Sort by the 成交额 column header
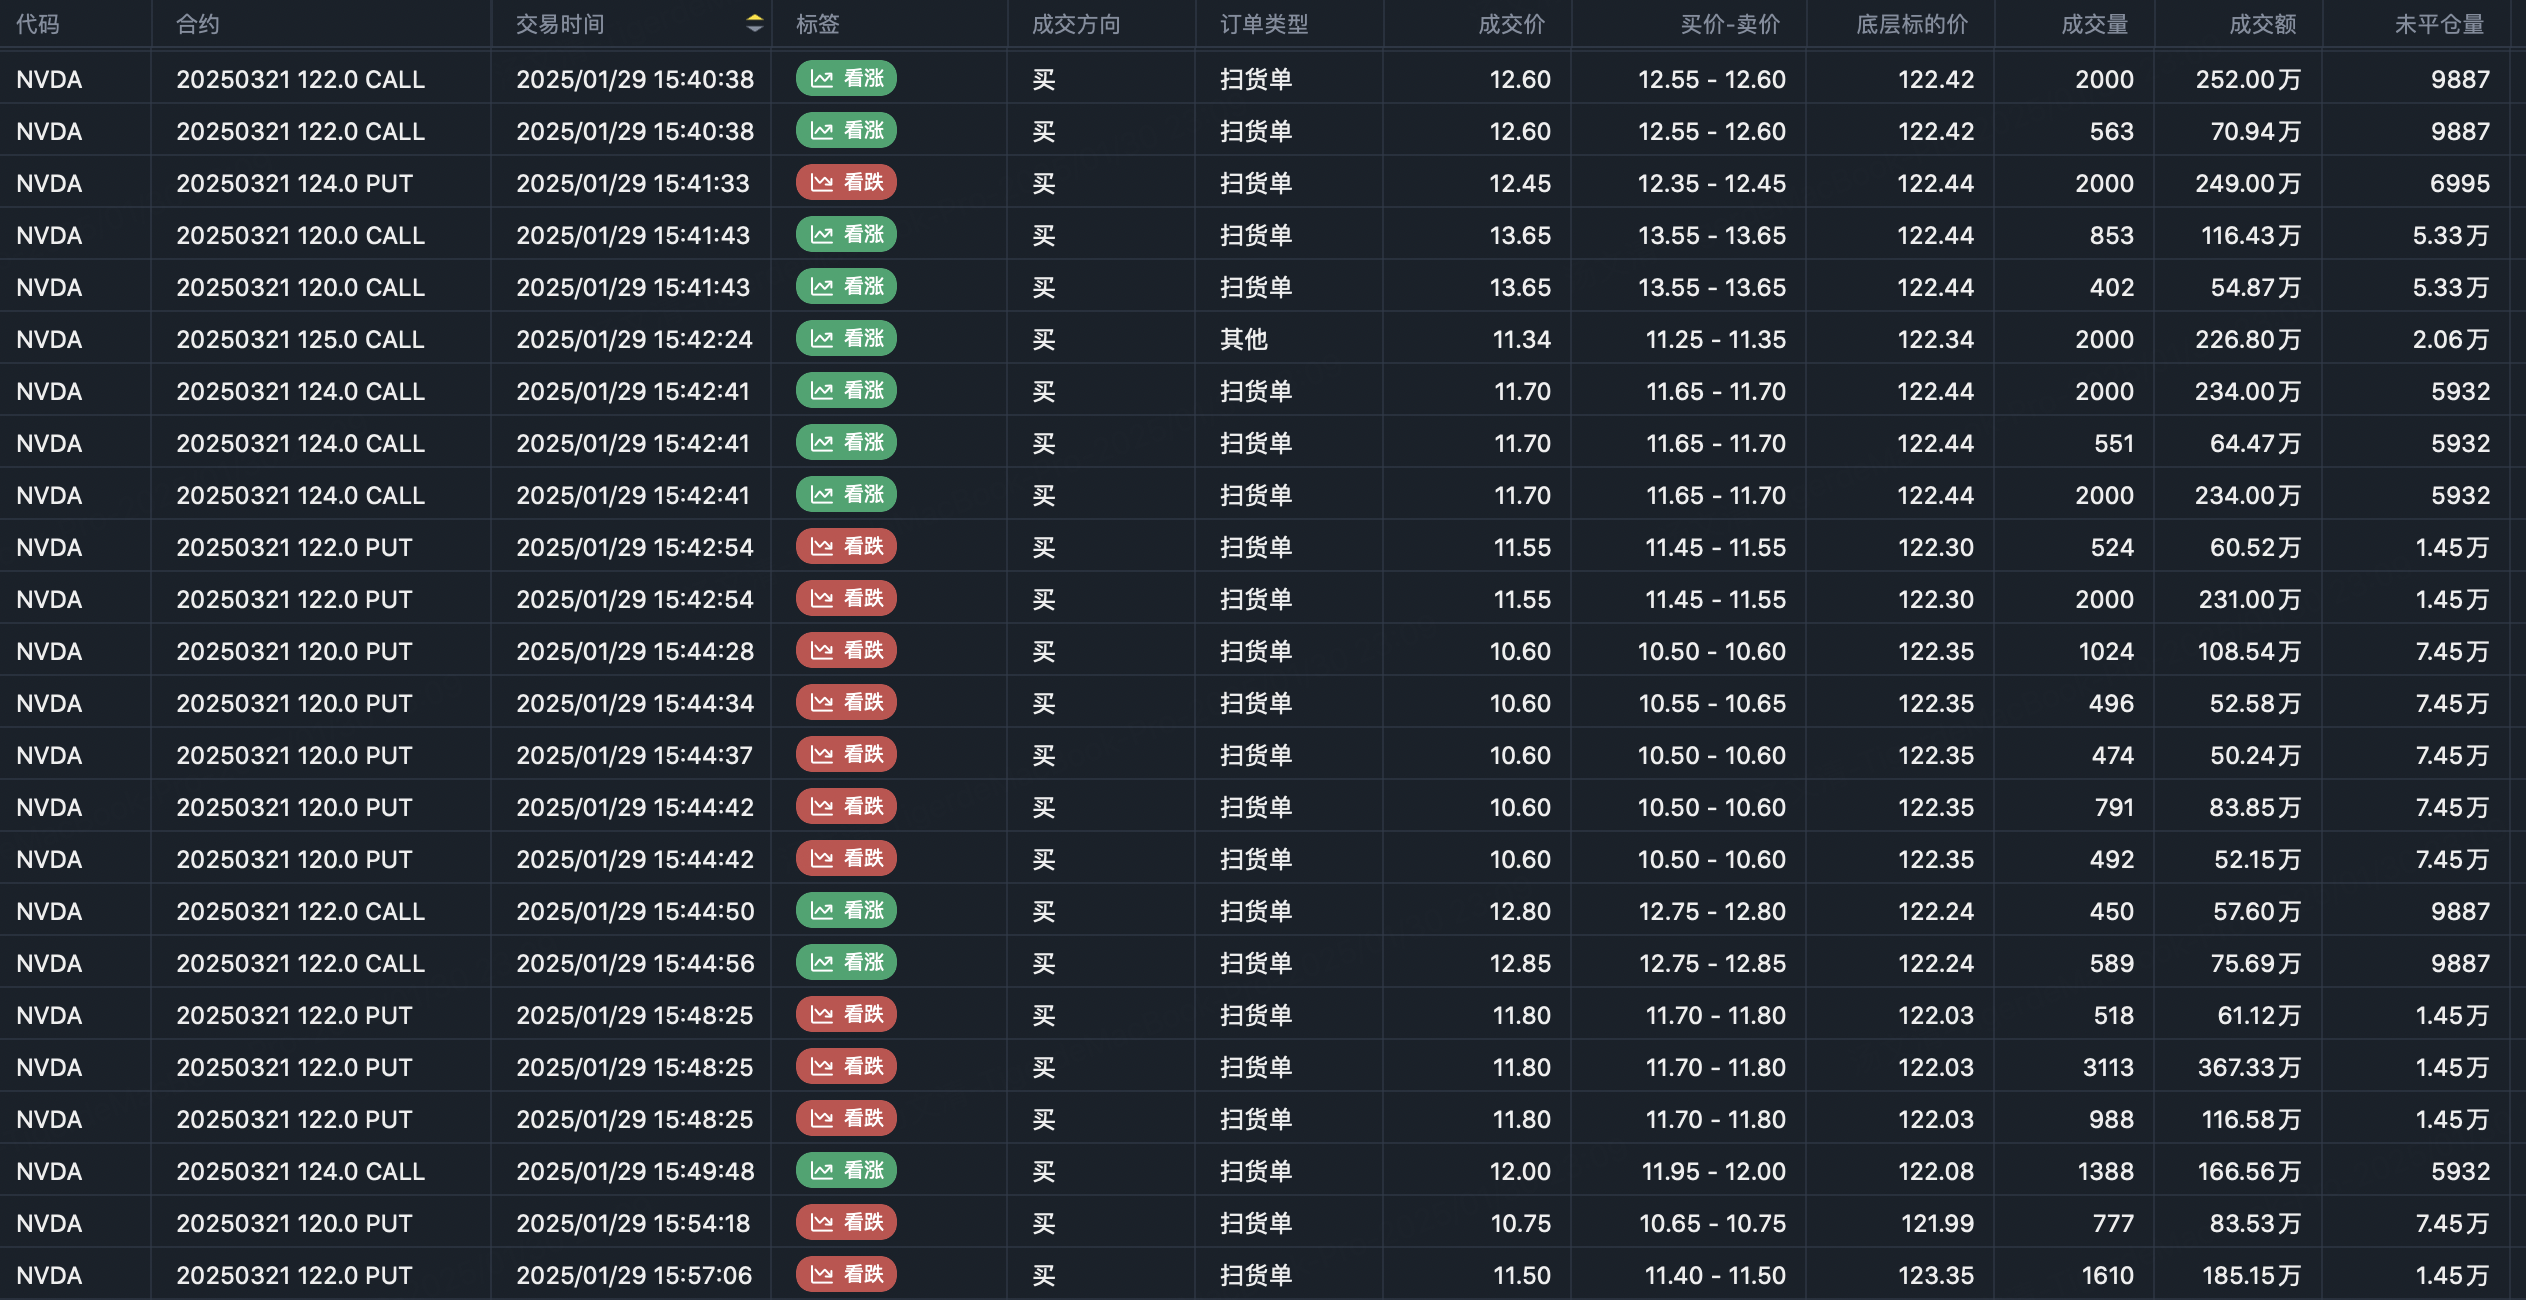Screen dimensions: 2526x1300 tap(2262, 24)
